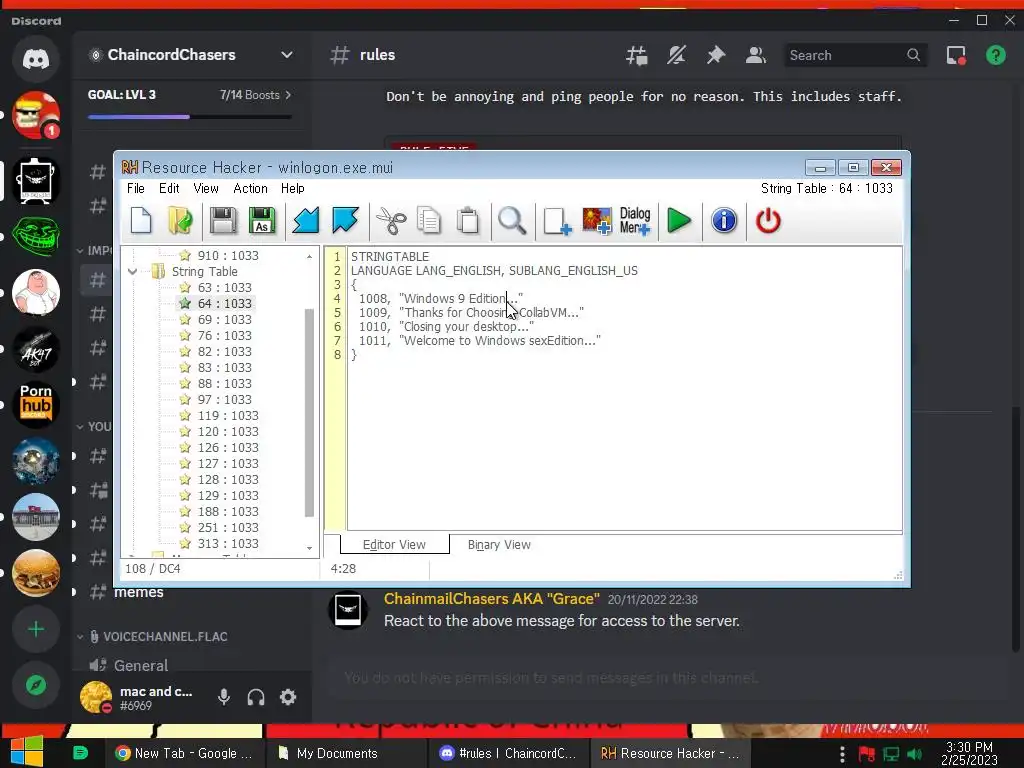
Task: Copy with the two-pages icon
Action: [x=429, y=221]
